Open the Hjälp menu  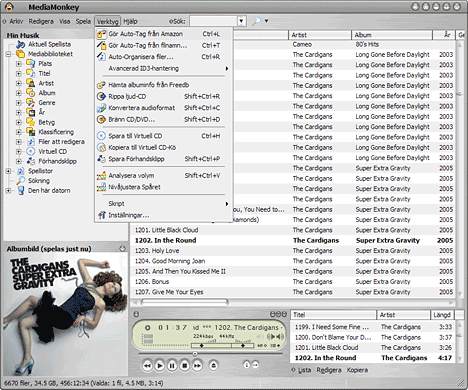point(130,21)
